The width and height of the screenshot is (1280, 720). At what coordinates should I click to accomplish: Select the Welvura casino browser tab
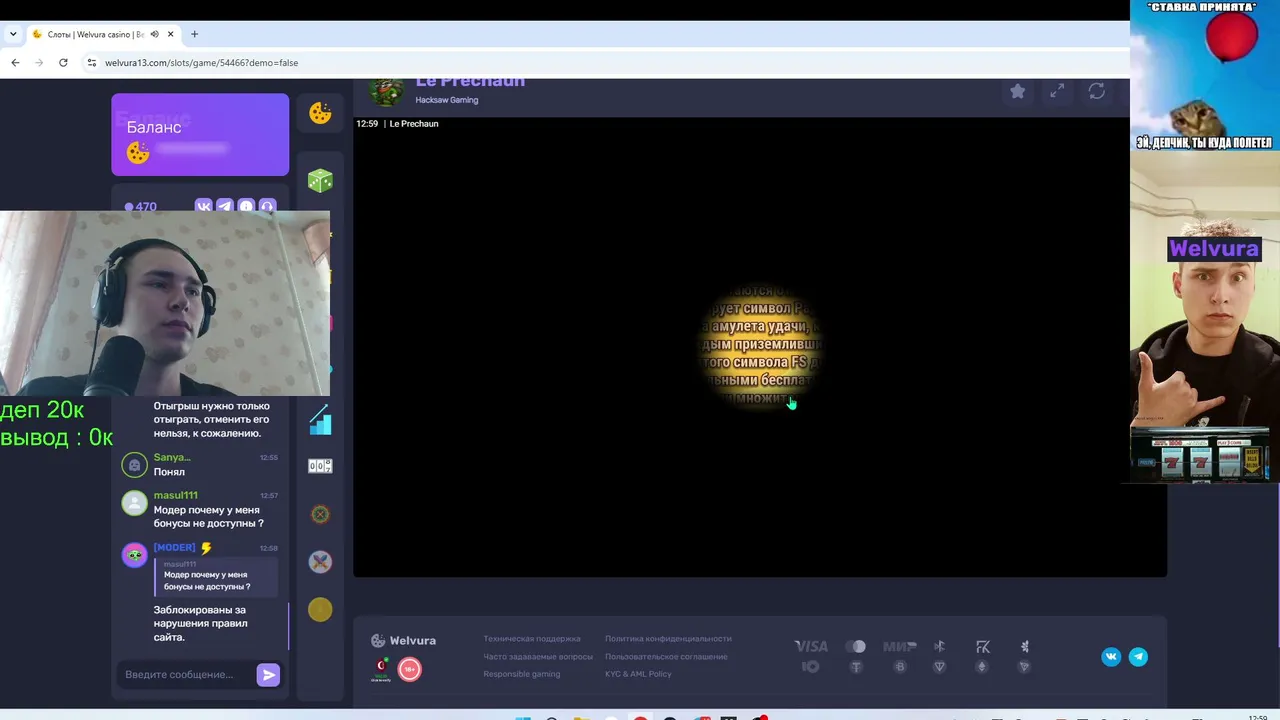(x=103, y=34)
